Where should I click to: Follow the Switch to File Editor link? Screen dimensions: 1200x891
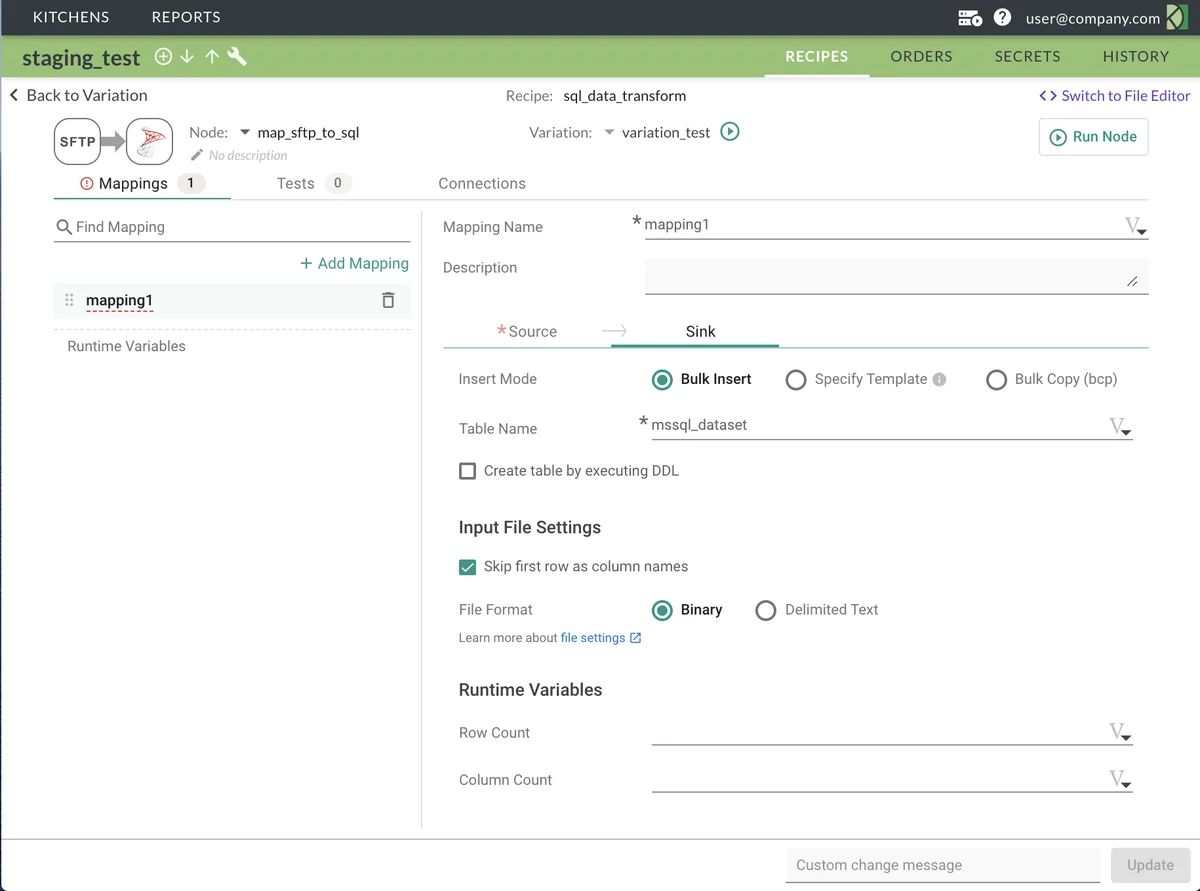click(x=1122, y=95)
